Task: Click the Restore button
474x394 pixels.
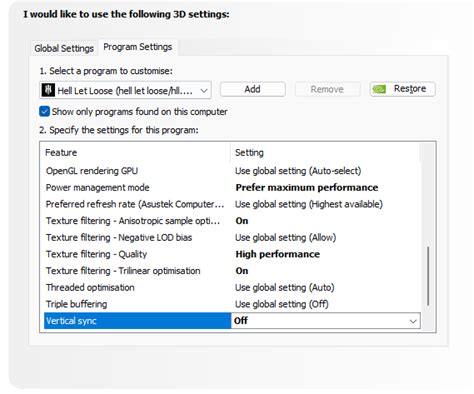Action: point(403,89)
